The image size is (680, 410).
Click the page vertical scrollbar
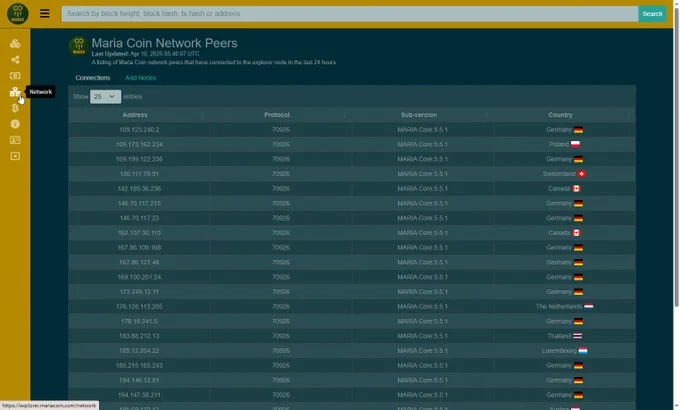pyautogui.click(x=676, y=156)
